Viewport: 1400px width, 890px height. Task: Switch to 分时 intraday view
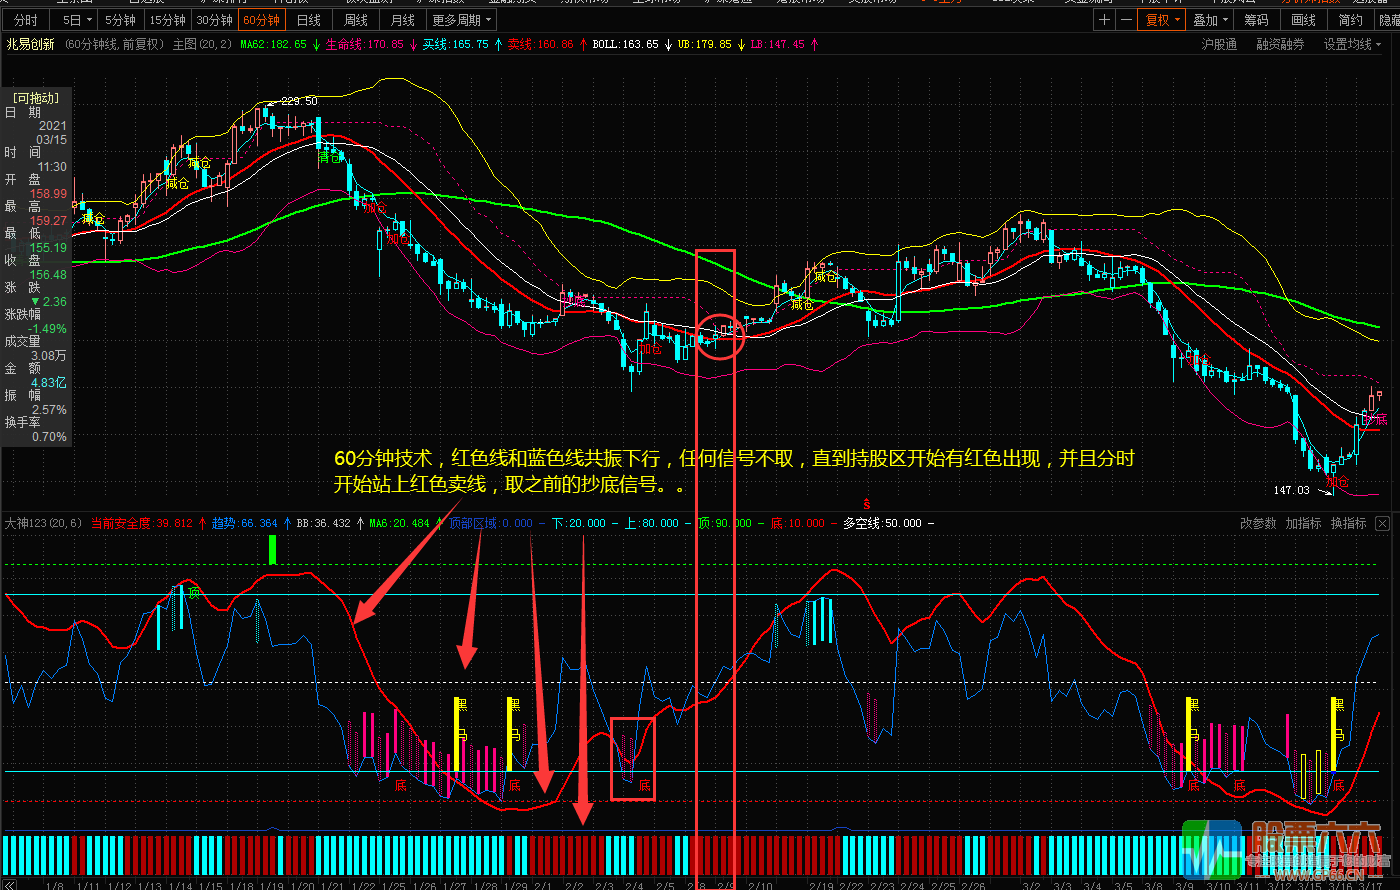coord(26,20)
